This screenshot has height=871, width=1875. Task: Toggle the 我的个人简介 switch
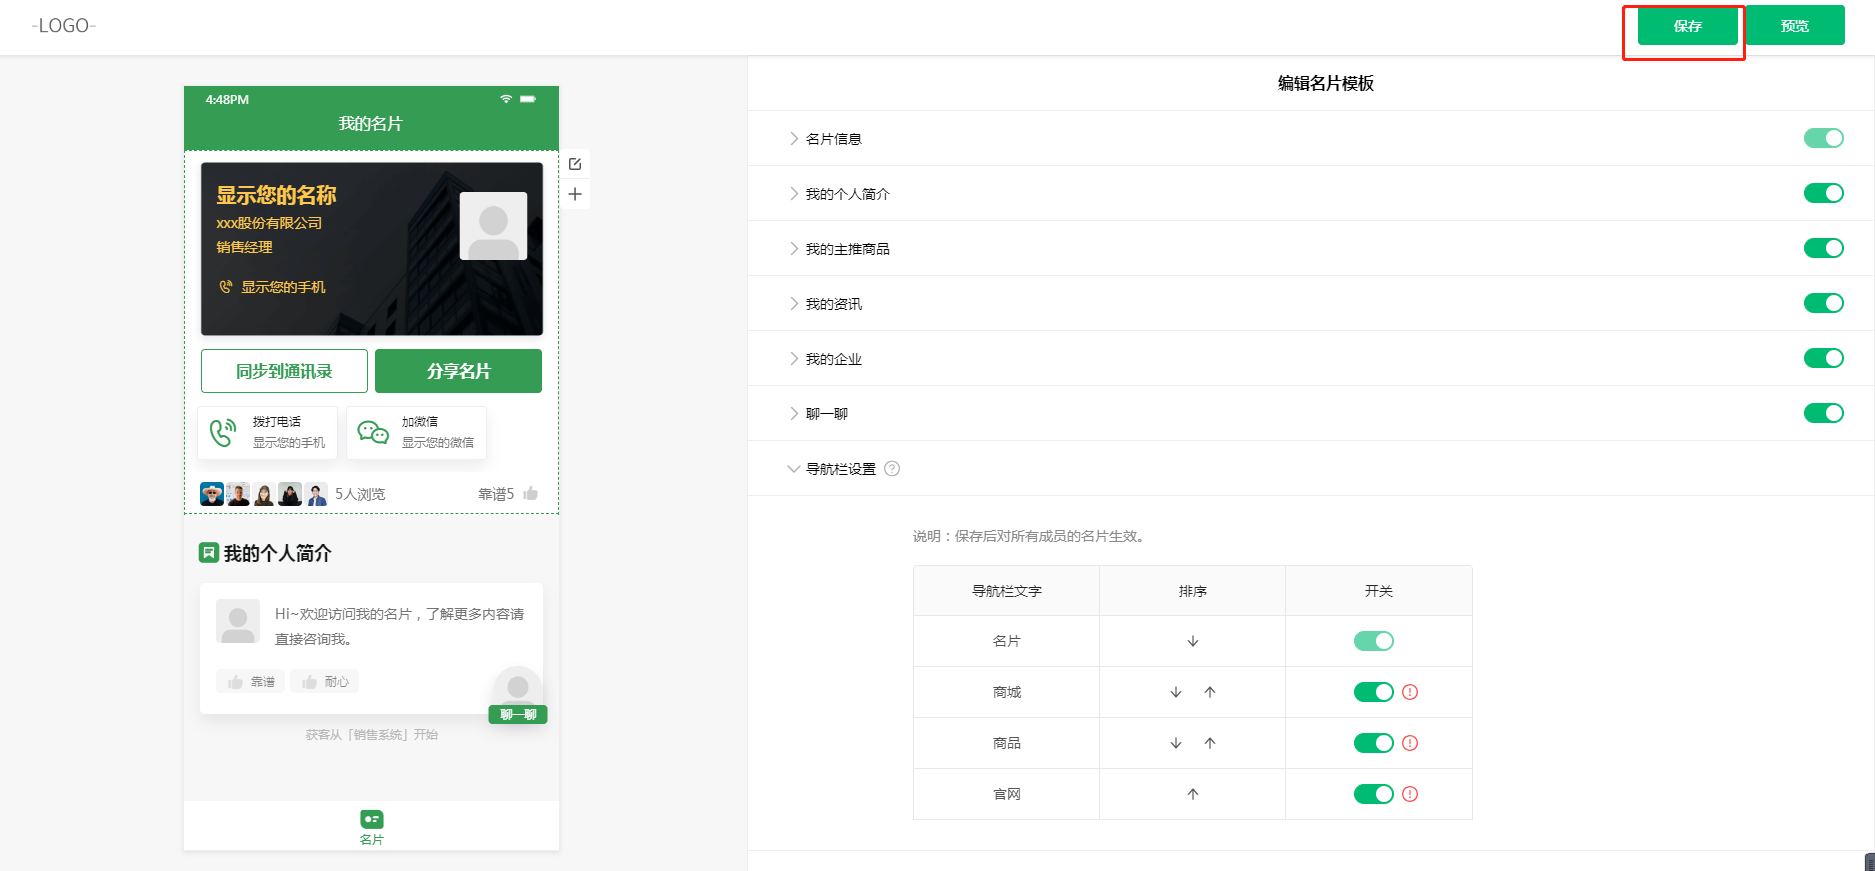click(x=1823, y=193)
